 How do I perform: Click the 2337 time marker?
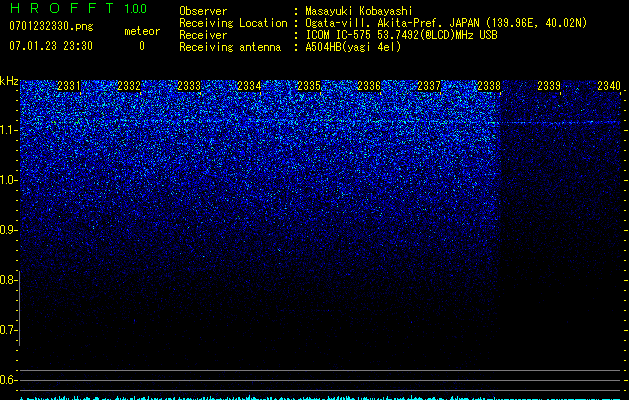pos(429,85)
